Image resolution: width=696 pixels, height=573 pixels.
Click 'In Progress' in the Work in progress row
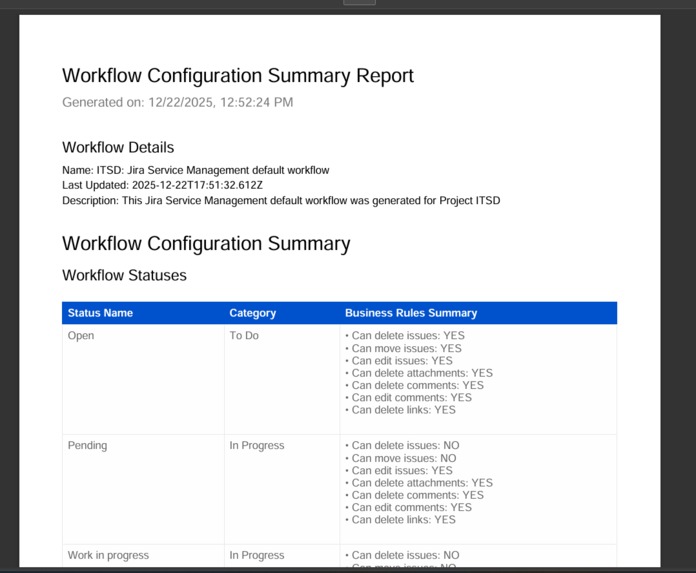tap(257, 555)
